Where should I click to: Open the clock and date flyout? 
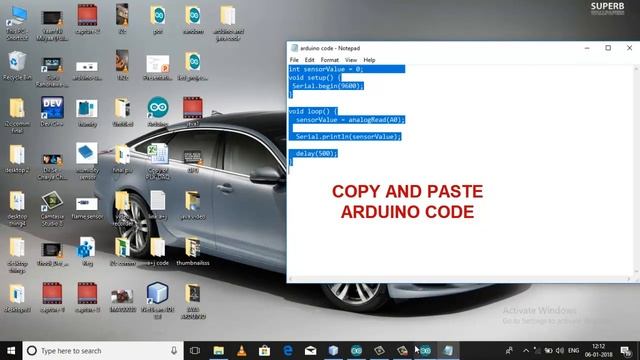point(598,351)
